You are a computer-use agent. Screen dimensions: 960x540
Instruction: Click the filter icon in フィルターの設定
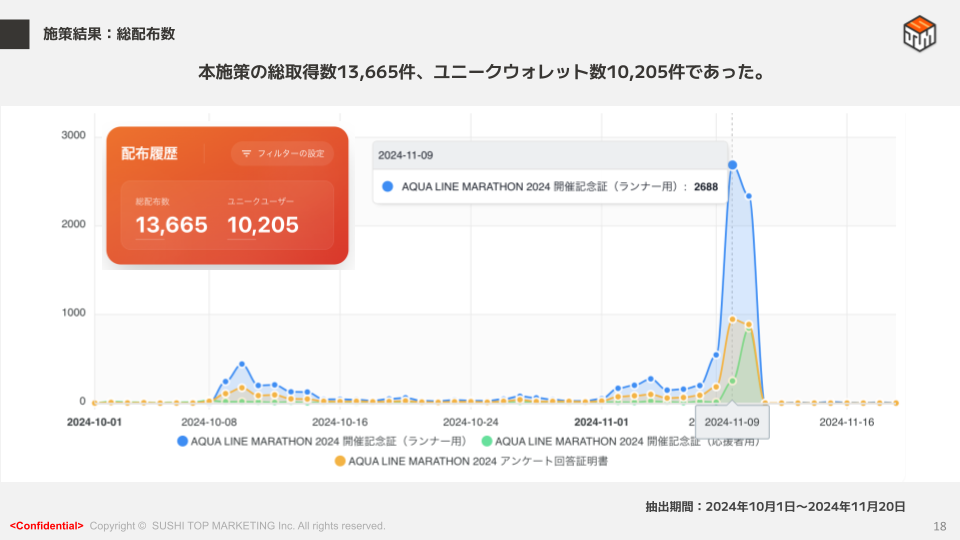[x=246, y=154]
